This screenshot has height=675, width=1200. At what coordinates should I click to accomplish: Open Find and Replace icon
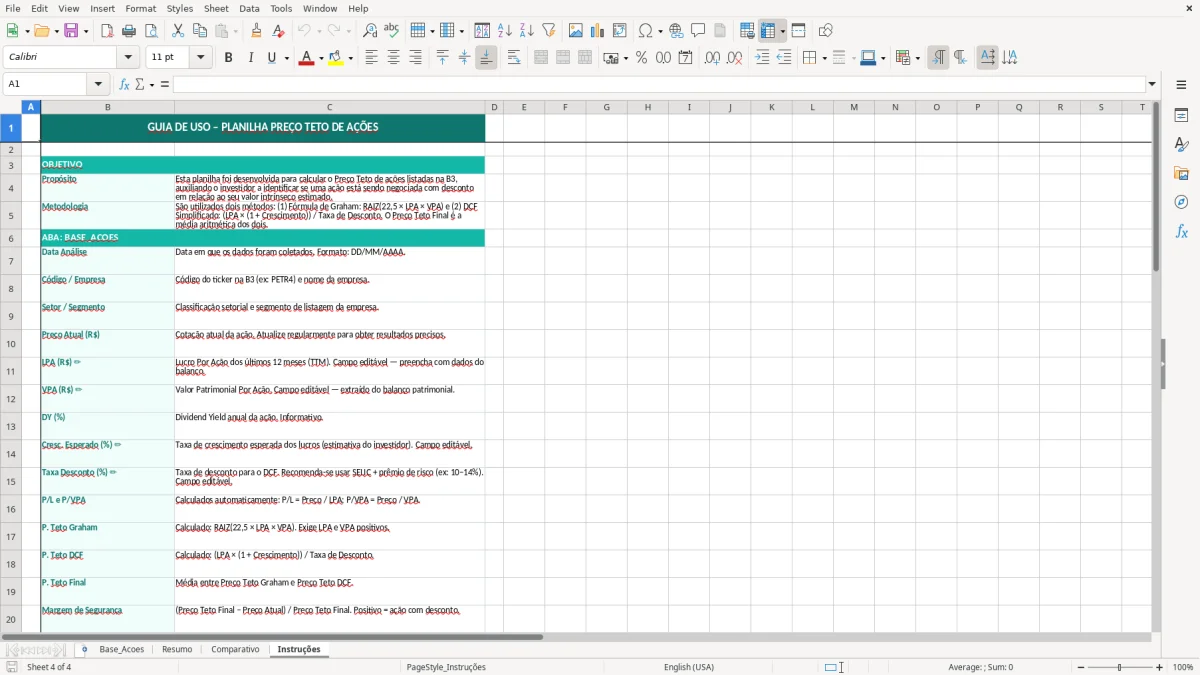coord(370,31)
